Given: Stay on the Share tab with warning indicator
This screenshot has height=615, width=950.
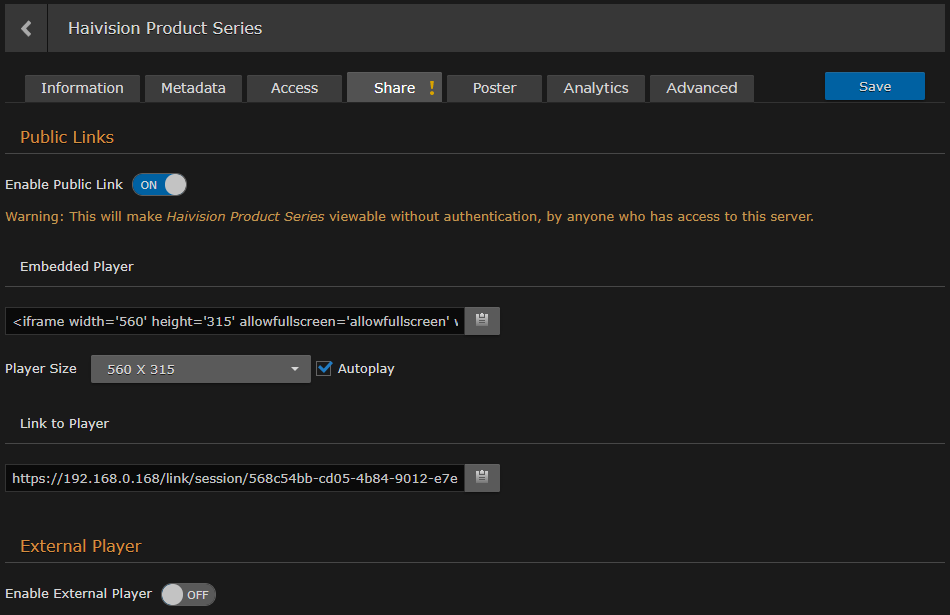Looking at the screenshot, I should tap(393, 88).
